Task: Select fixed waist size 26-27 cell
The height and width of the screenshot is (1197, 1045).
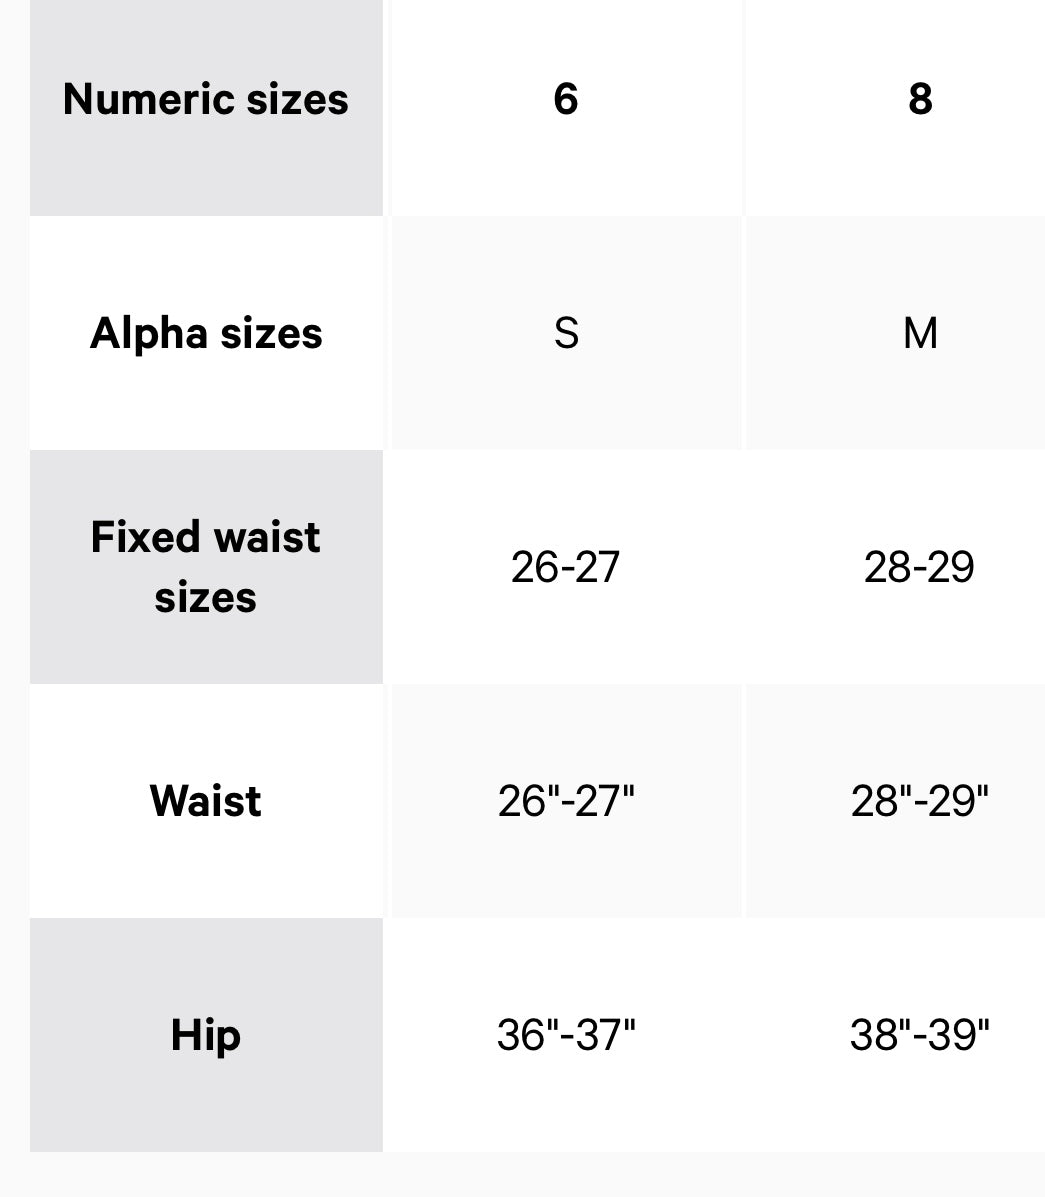Action: 566,567
